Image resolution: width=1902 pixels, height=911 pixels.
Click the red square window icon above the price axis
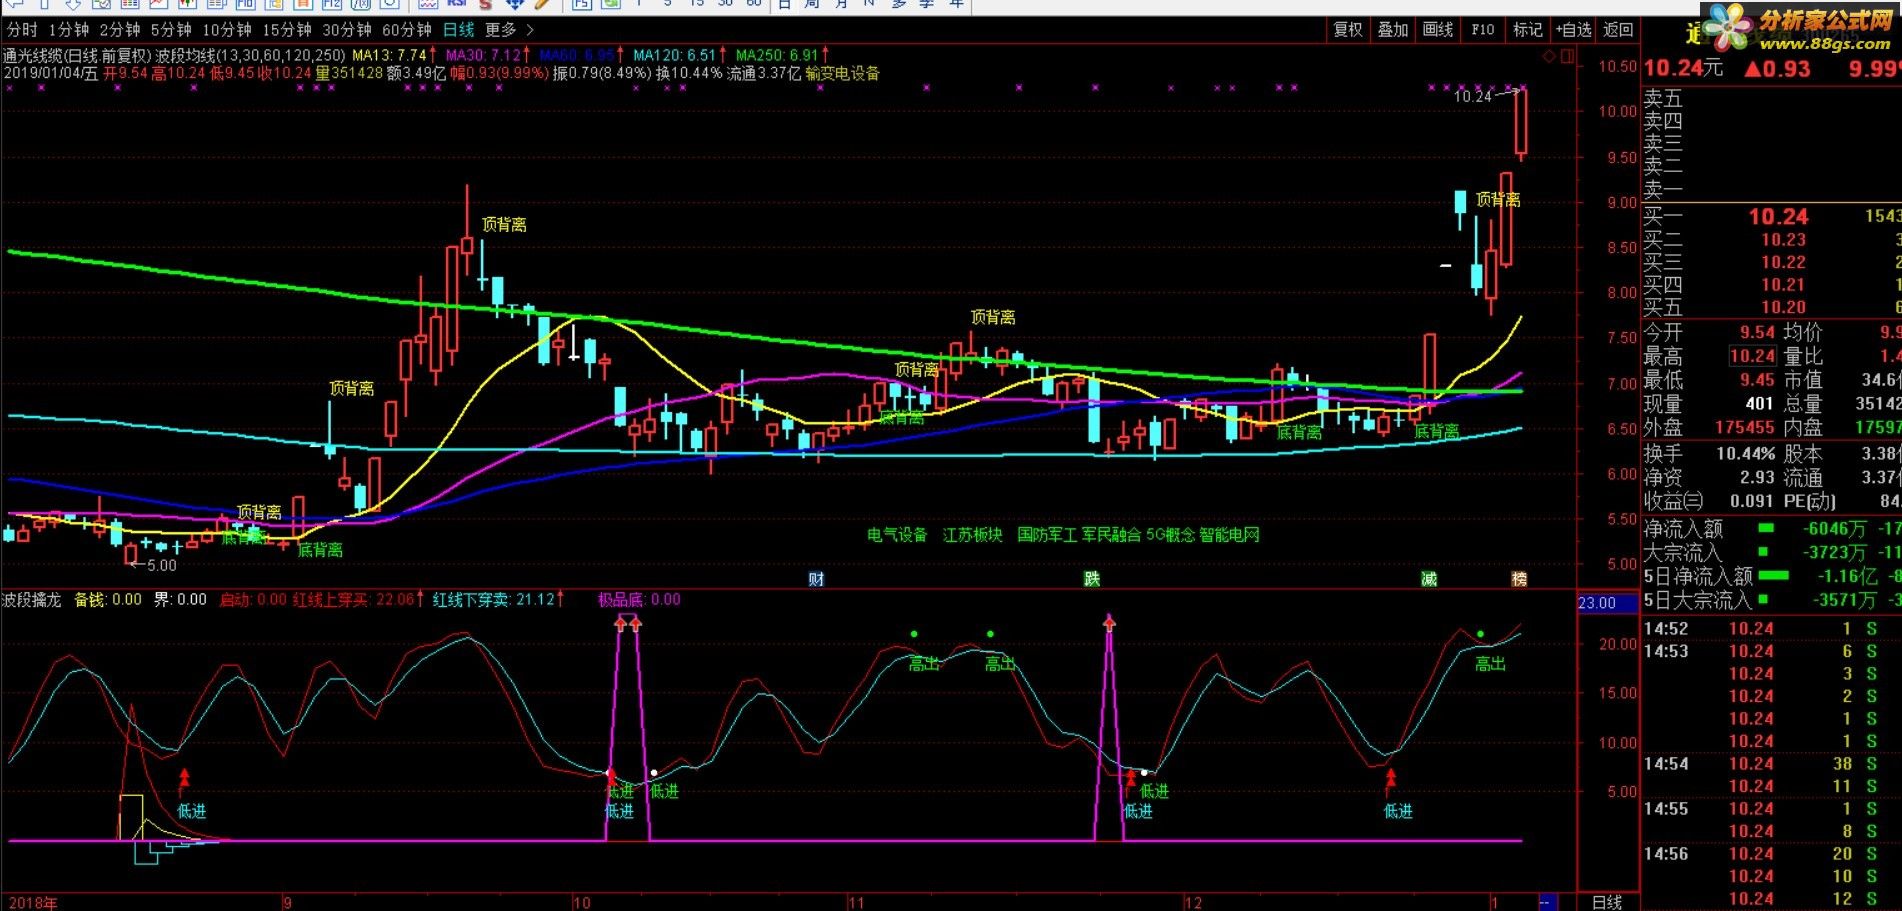point(1567,56)
